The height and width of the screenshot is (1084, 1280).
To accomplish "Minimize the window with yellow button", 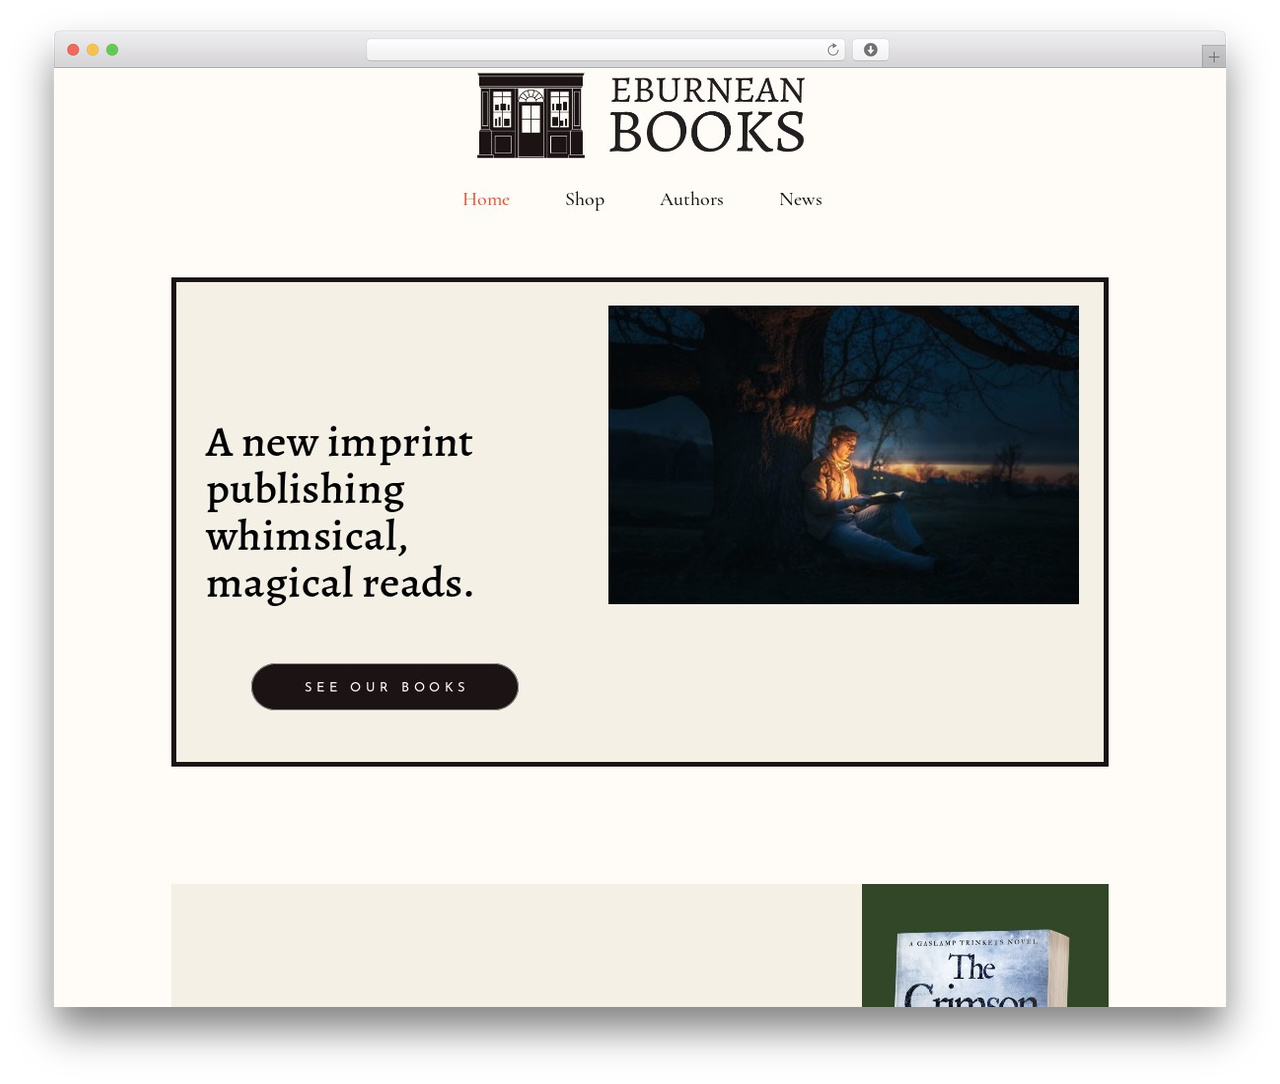I will [x=93, y=50].
